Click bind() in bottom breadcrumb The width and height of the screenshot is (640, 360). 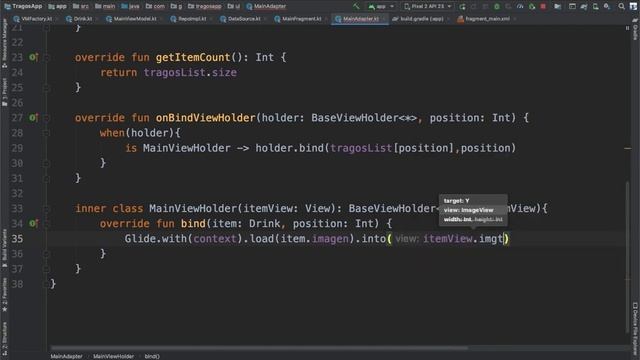(152, 356)
